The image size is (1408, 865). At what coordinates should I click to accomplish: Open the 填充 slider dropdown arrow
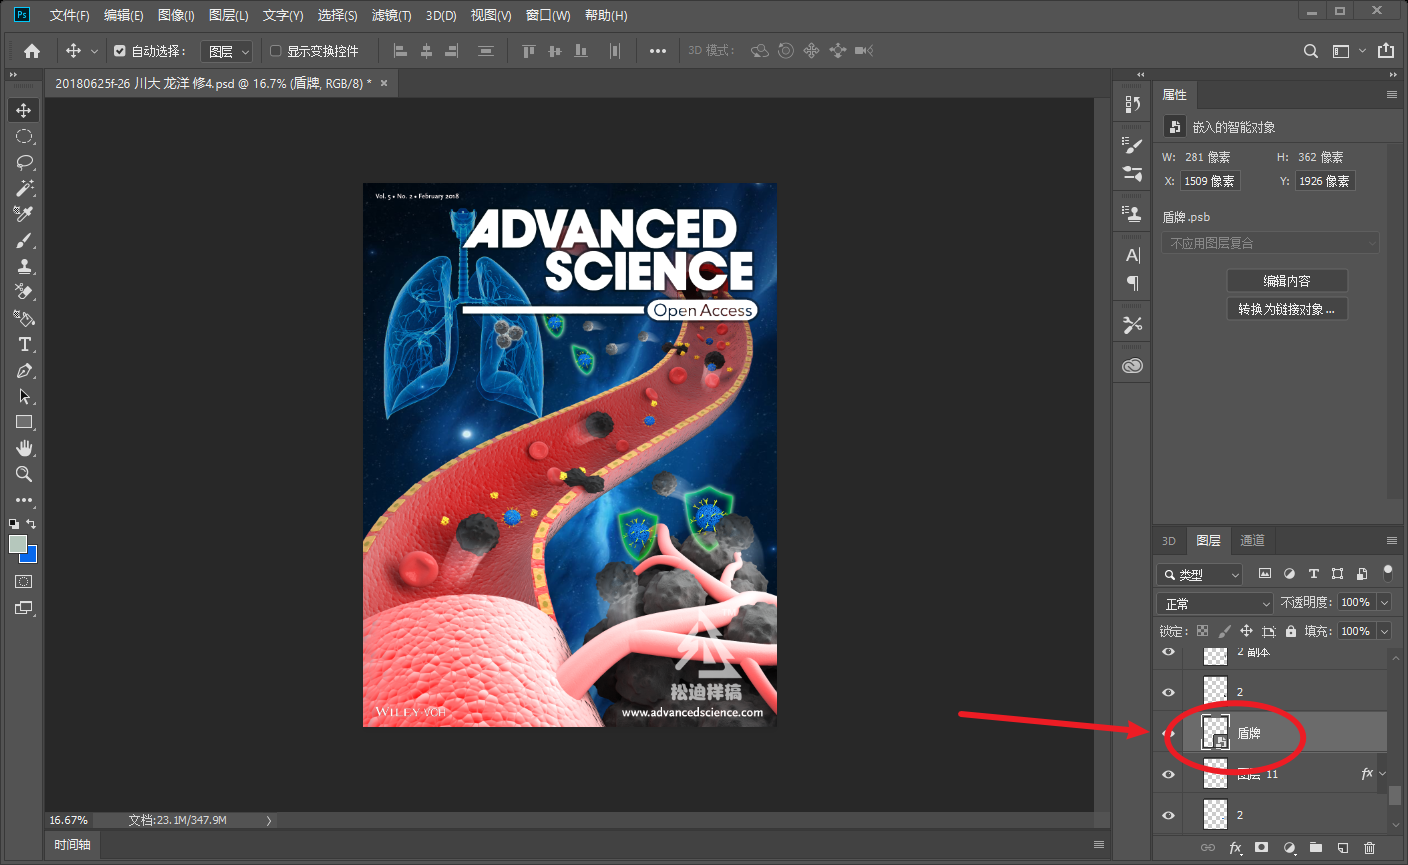1384,631
